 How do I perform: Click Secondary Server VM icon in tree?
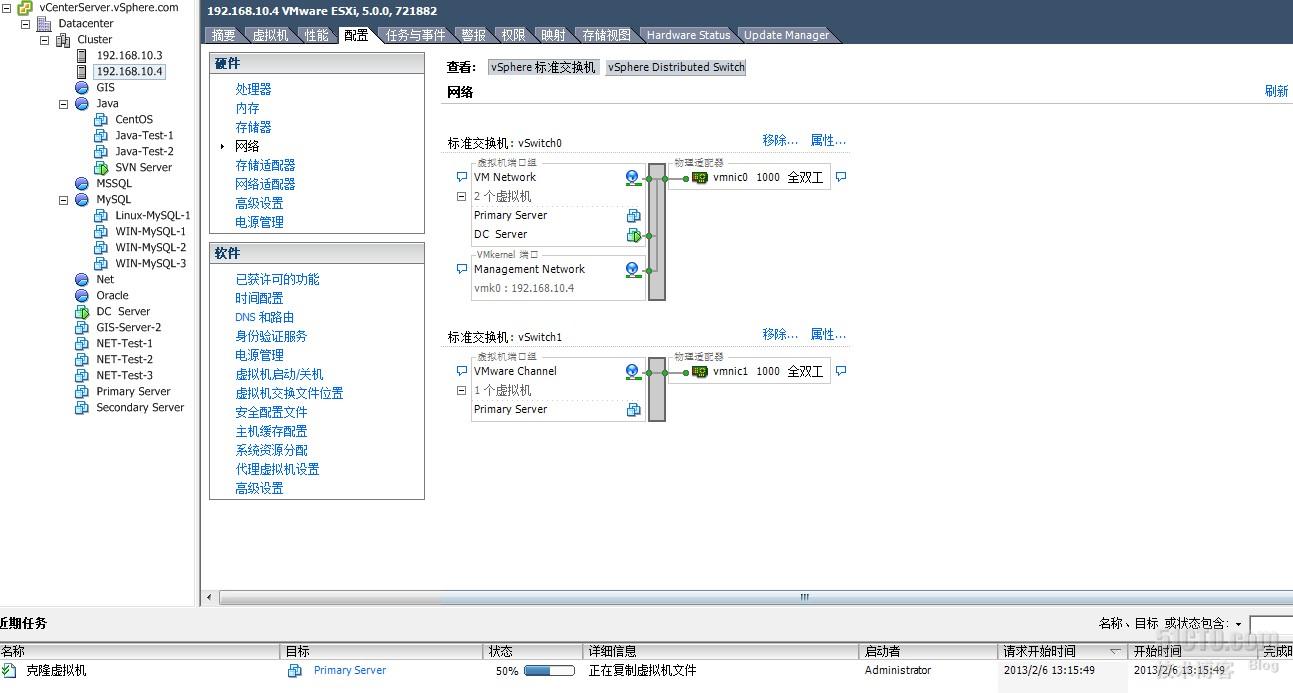[82, 407]
